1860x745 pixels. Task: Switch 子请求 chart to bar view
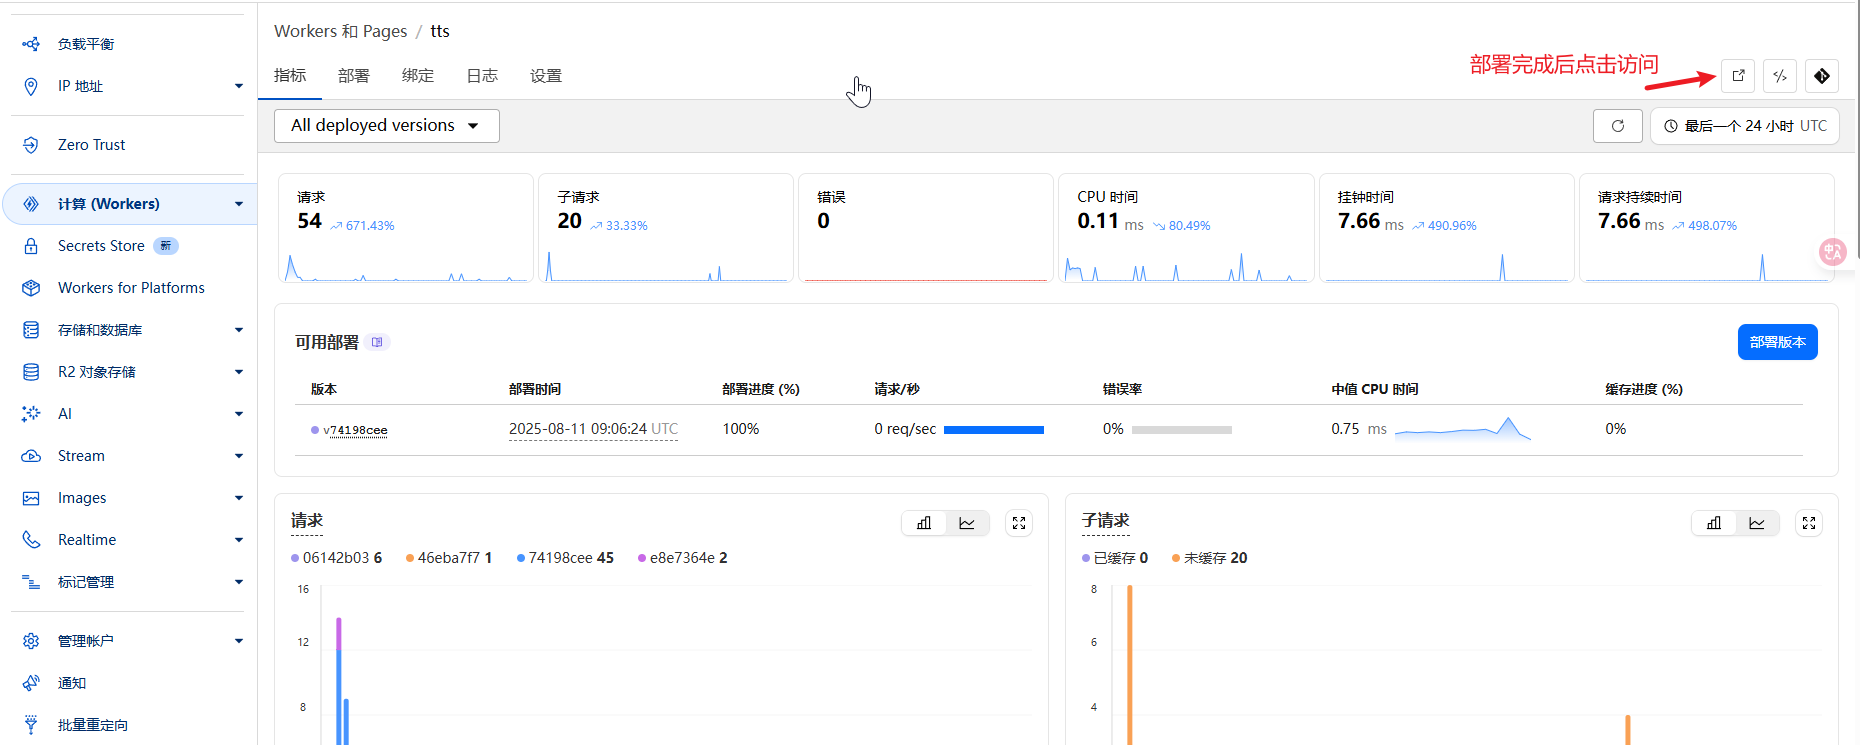1714,523
